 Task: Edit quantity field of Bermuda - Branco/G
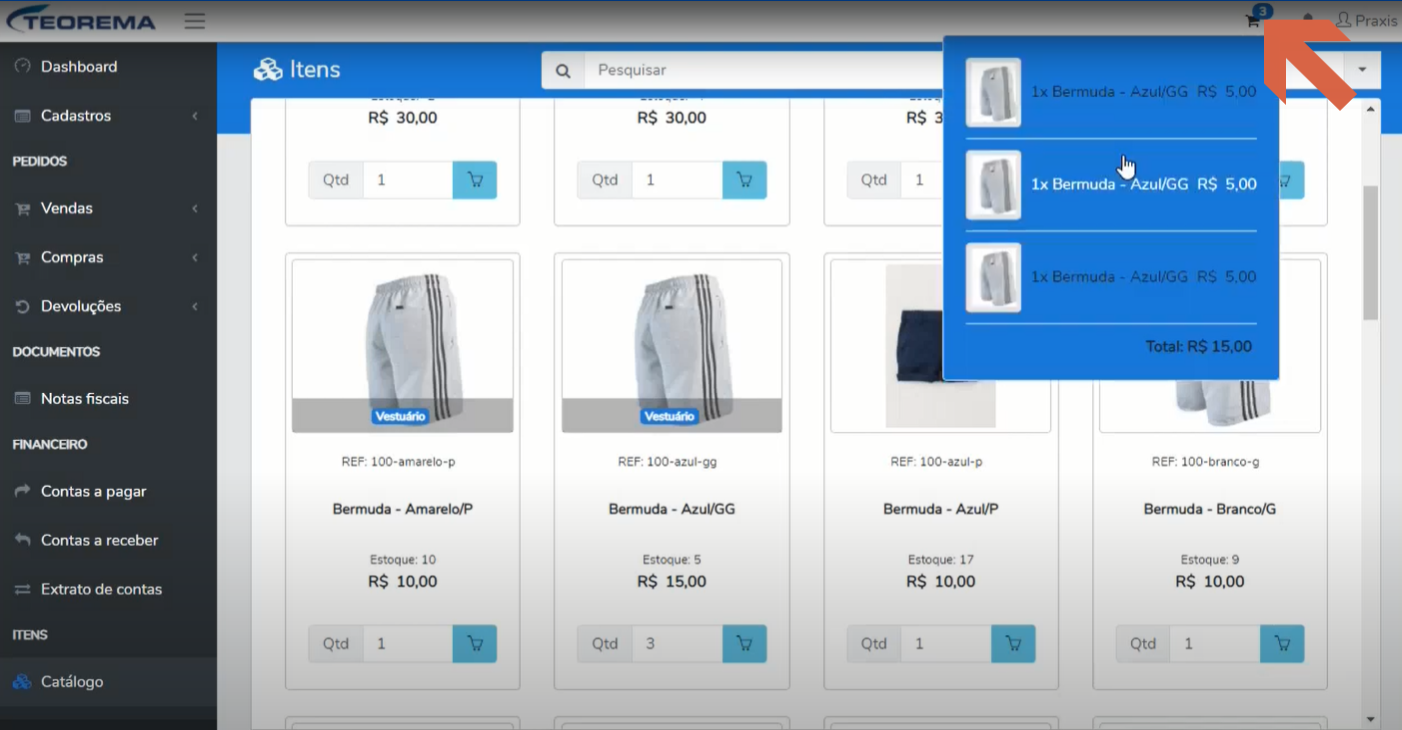tap(1215, 644)
